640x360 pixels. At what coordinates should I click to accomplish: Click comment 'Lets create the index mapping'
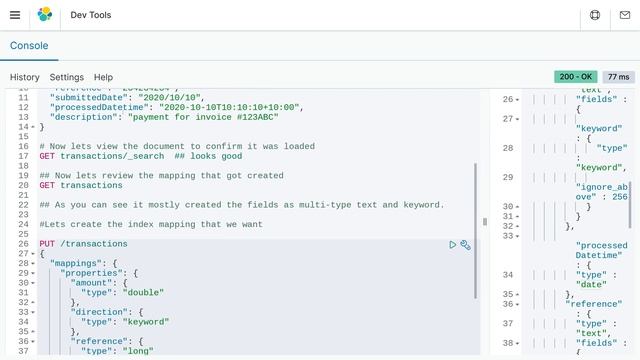point(151,225)
